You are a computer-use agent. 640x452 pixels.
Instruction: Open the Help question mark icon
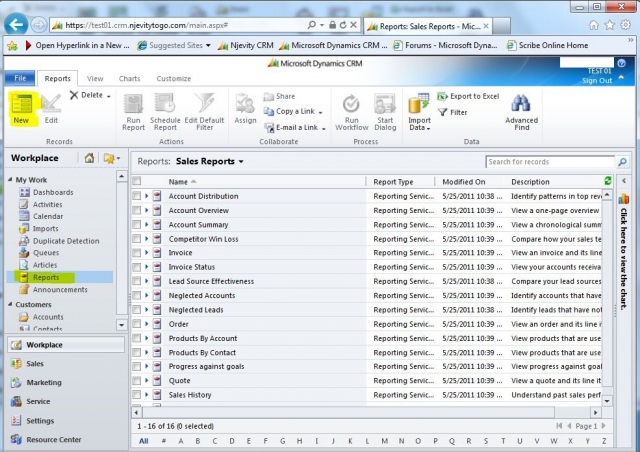[622, 63]
